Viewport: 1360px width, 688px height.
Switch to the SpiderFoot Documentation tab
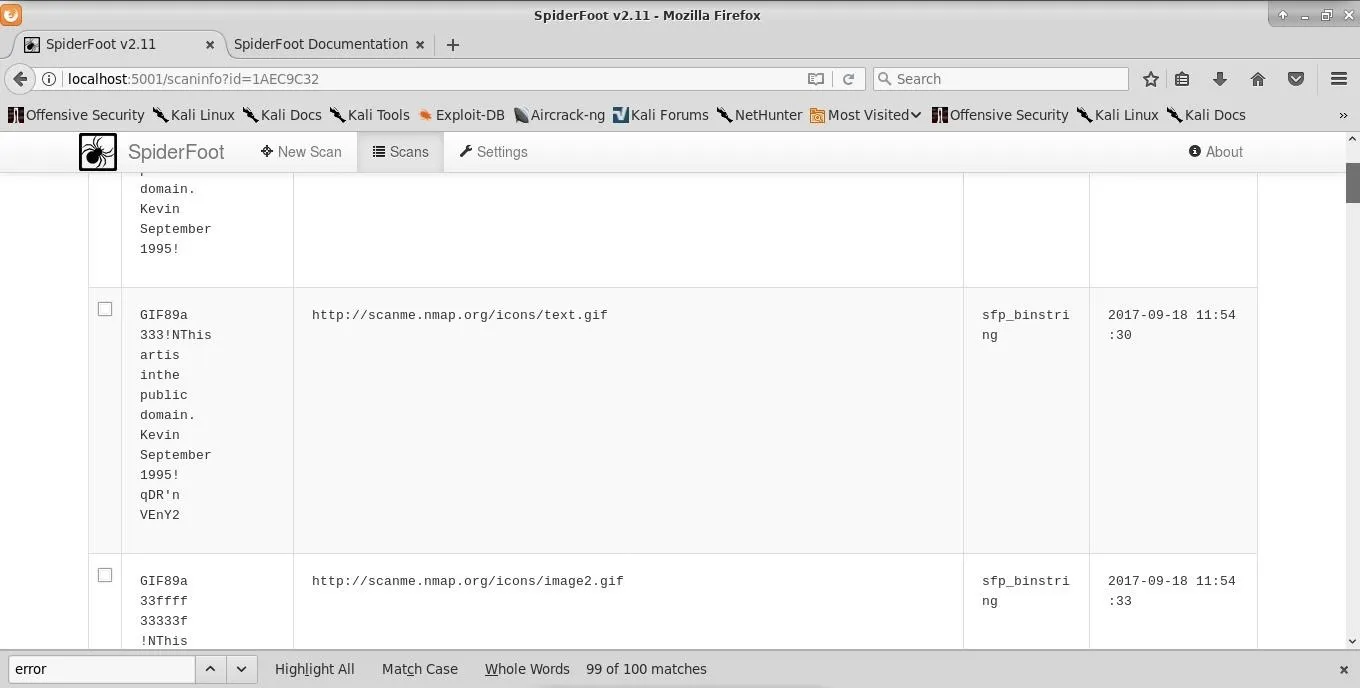pyautogui.click(x=321, y=45)
